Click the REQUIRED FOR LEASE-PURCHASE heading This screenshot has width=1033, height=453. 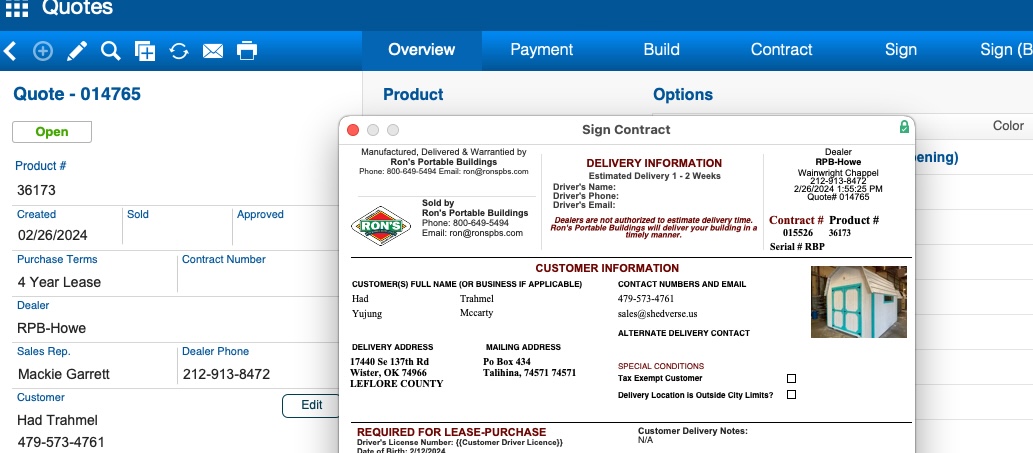coord(451,432)
